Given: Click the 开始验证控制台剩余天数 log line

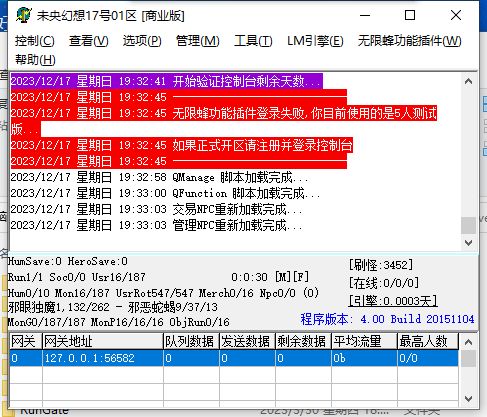Looking at the screenshot, I should click(166, 81).
